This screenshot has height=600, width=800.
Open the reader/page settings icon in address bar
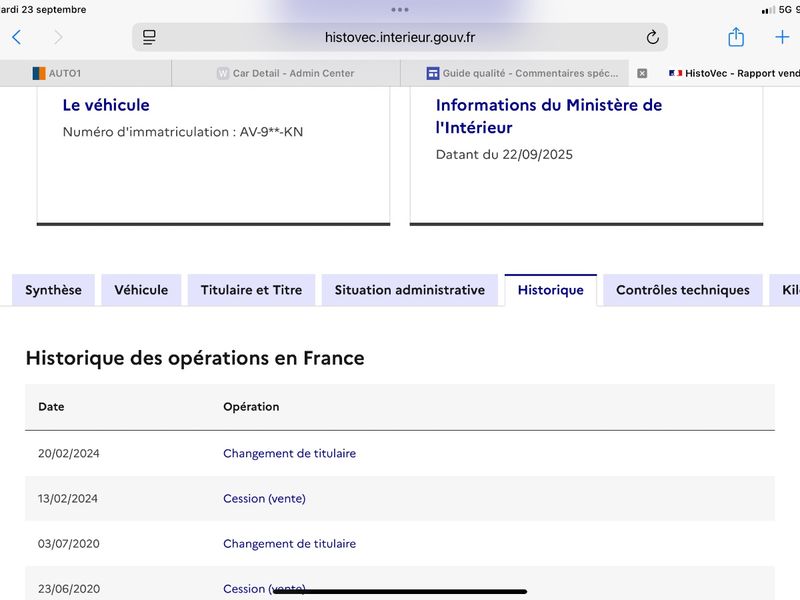(x=149, y=37)
